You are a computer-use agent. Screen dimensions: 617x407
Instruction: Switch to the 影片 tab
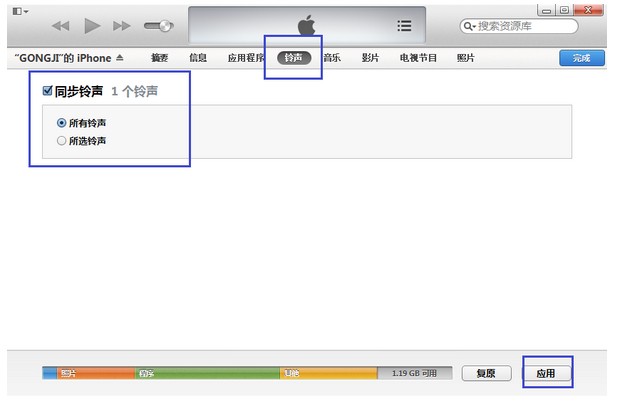pos(370,58)
